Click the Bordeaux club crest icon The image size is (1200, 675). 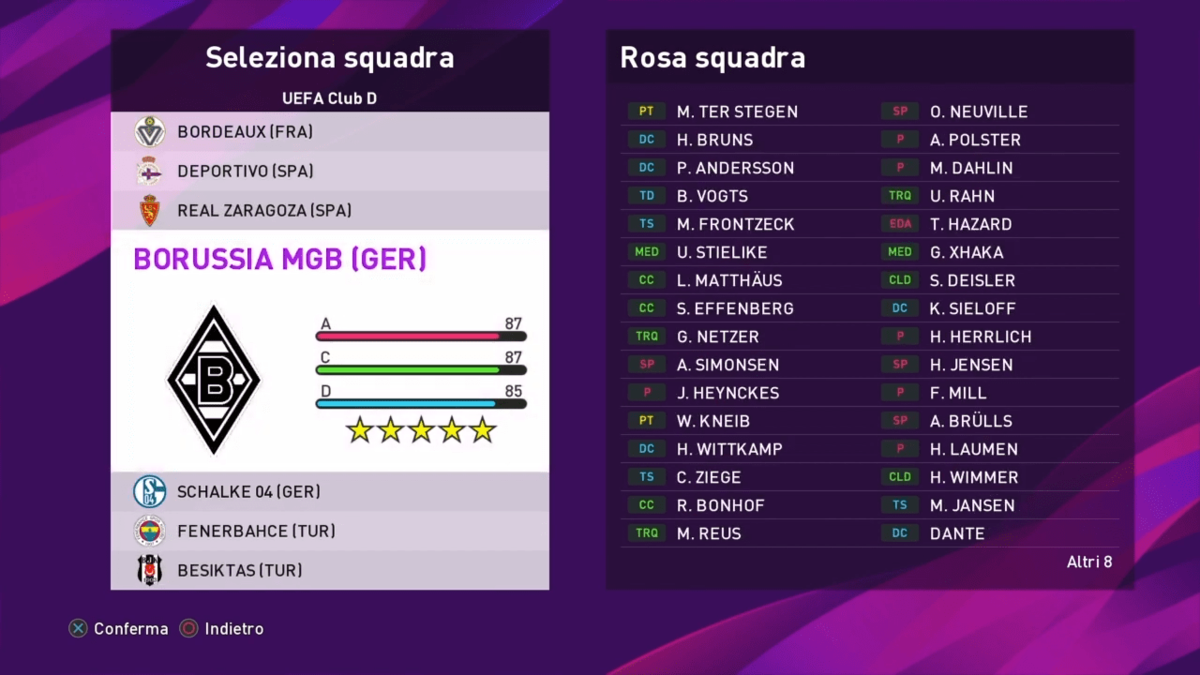[150, 132]
